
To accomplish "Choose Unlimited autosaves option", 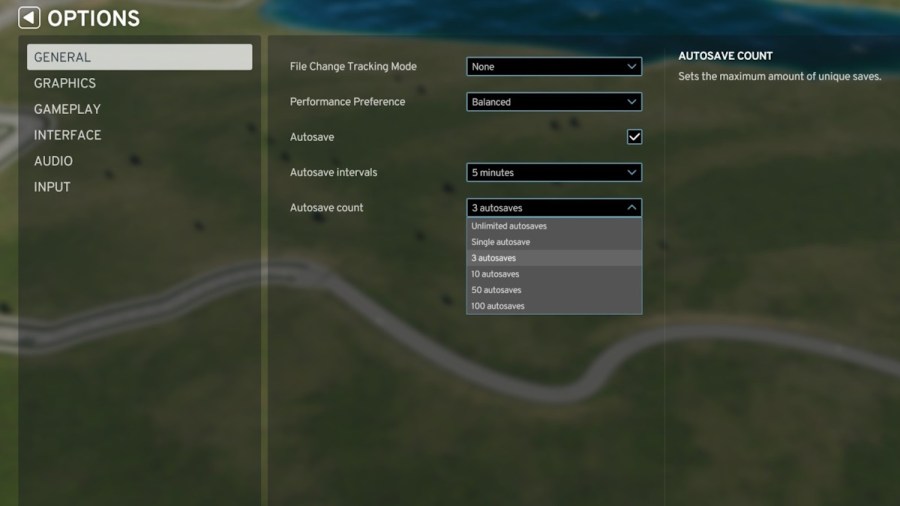I will click(554, 226).
